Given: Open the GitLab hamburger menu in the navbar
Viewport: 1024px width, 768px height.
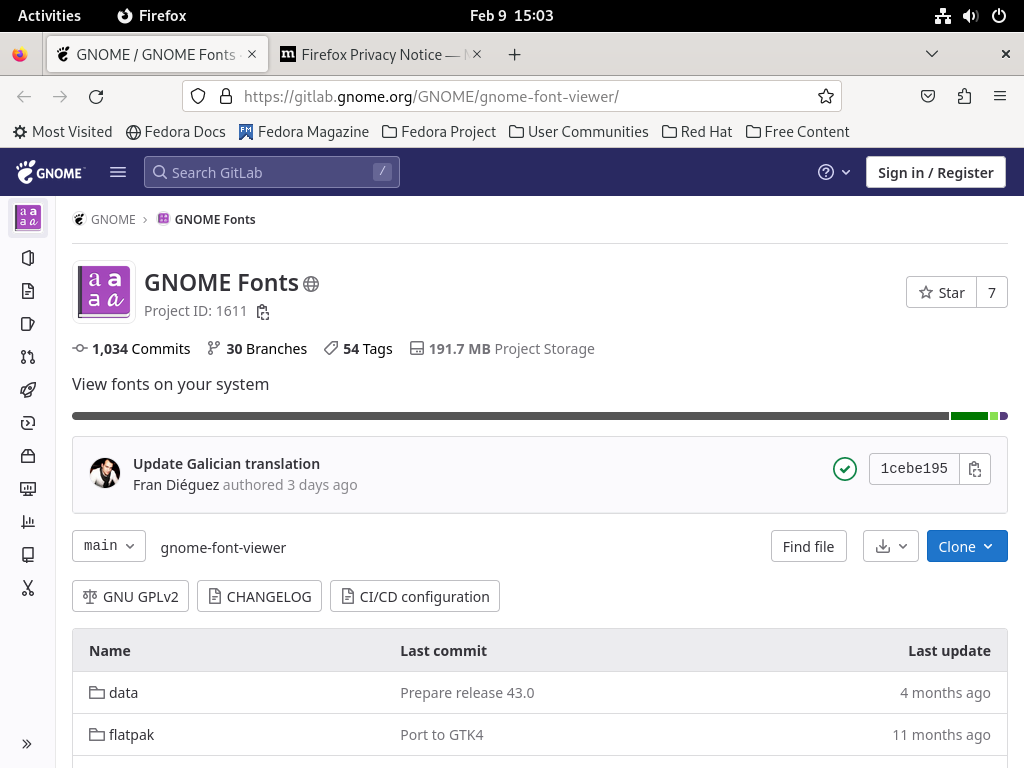Looking at the screenshot, I should coord(118,172).
